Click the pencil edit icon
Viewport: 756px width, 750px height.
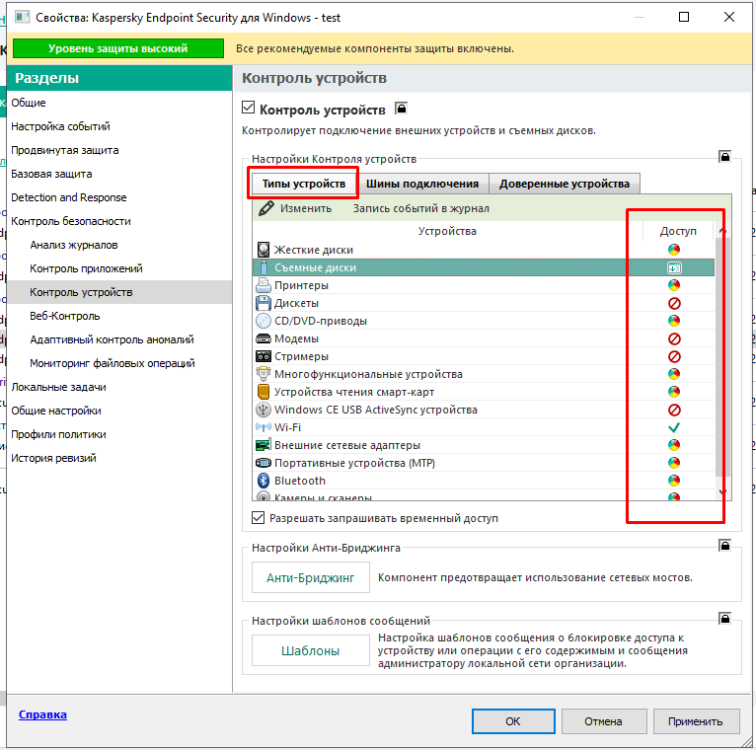(x=266, y=208)
